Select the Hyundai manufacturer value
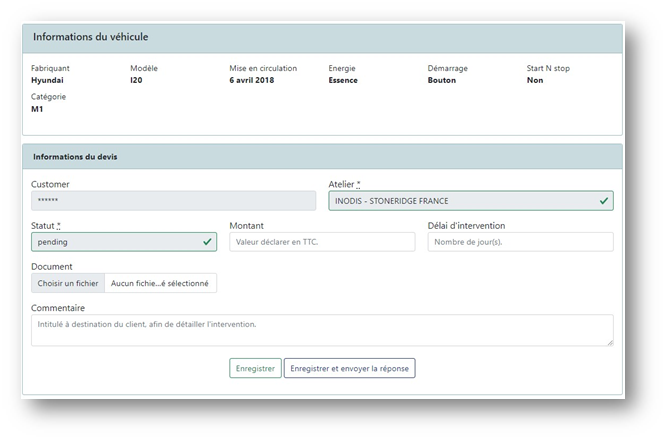 click(x=49, y=81)
